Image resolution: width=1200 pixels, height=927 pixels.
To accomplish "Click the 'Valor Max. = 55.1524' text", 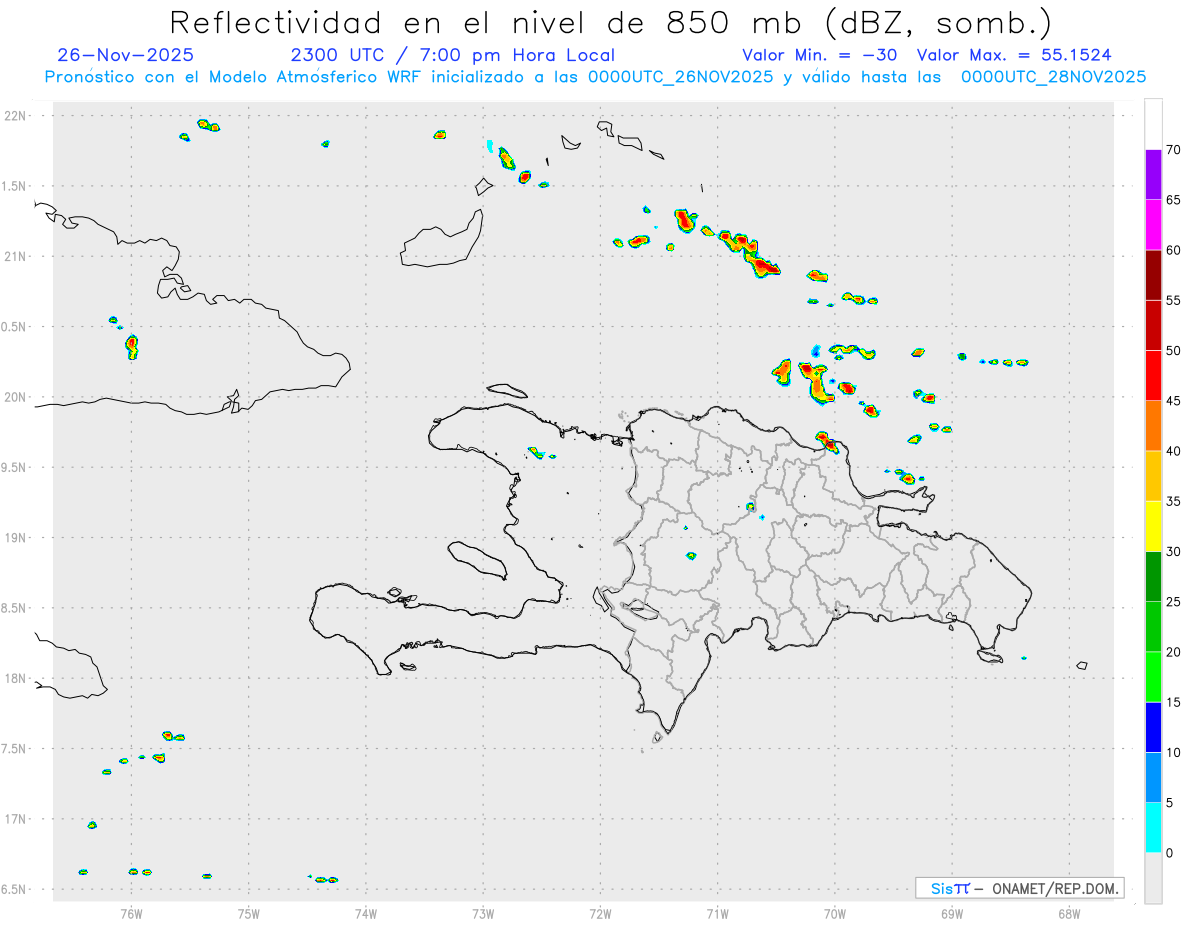I will coord(1014,55).
